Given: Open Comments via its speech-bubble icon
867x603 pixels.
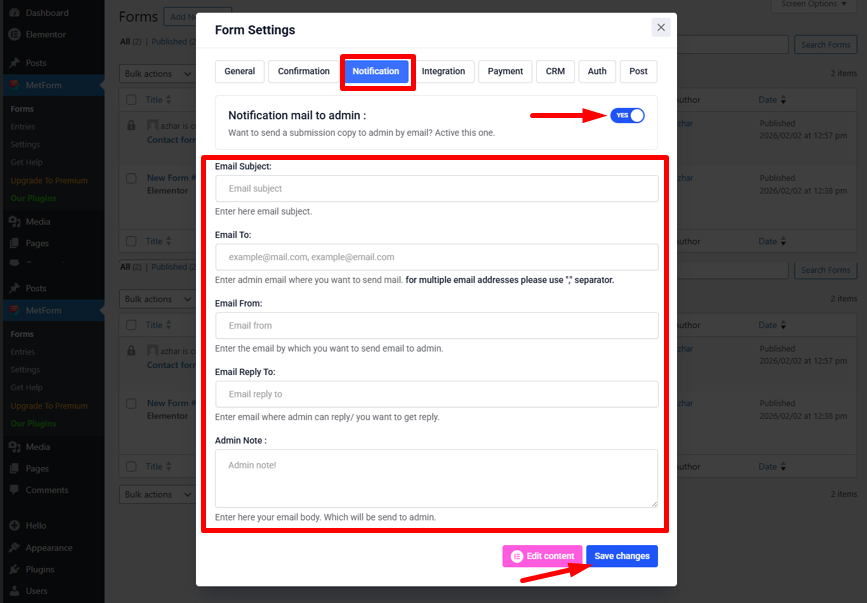Looking at the screenshot, I should pos(14,490).
